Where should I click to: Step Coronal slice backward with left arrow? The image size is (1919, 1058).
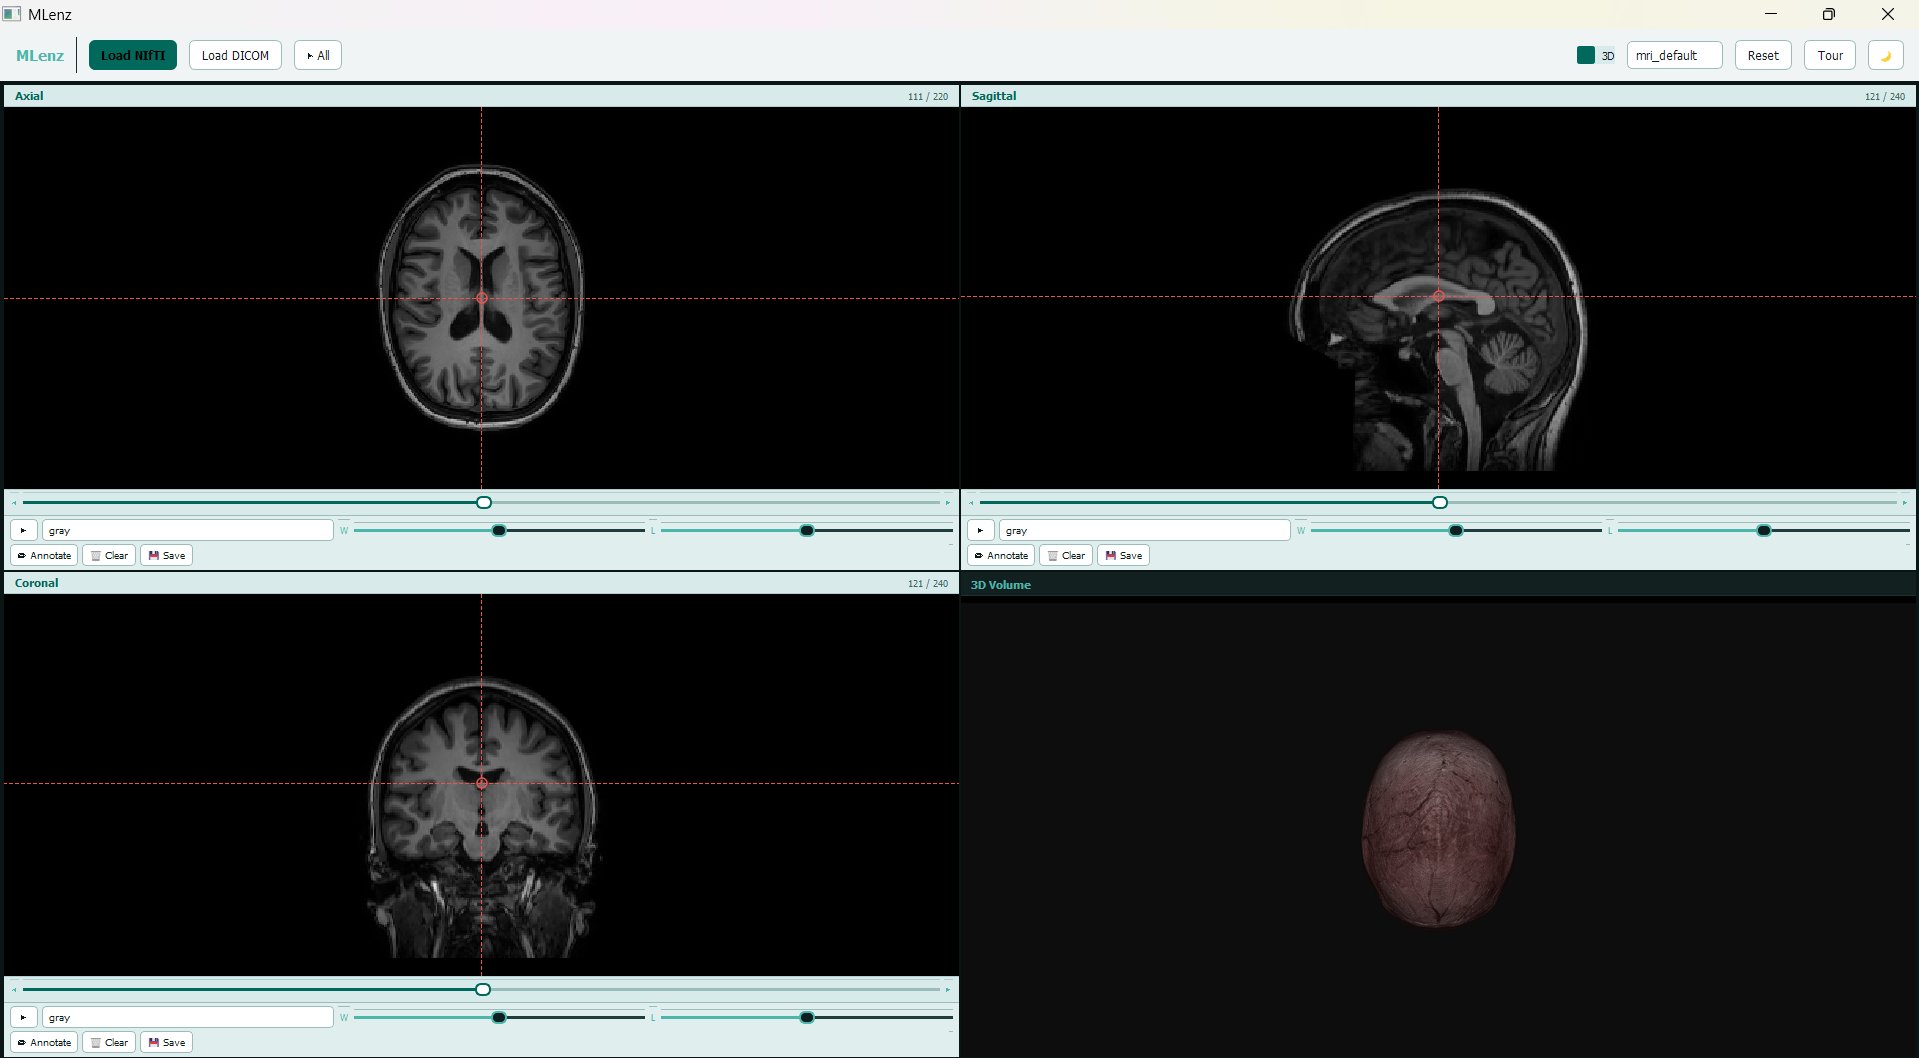(x=14, y=989)
